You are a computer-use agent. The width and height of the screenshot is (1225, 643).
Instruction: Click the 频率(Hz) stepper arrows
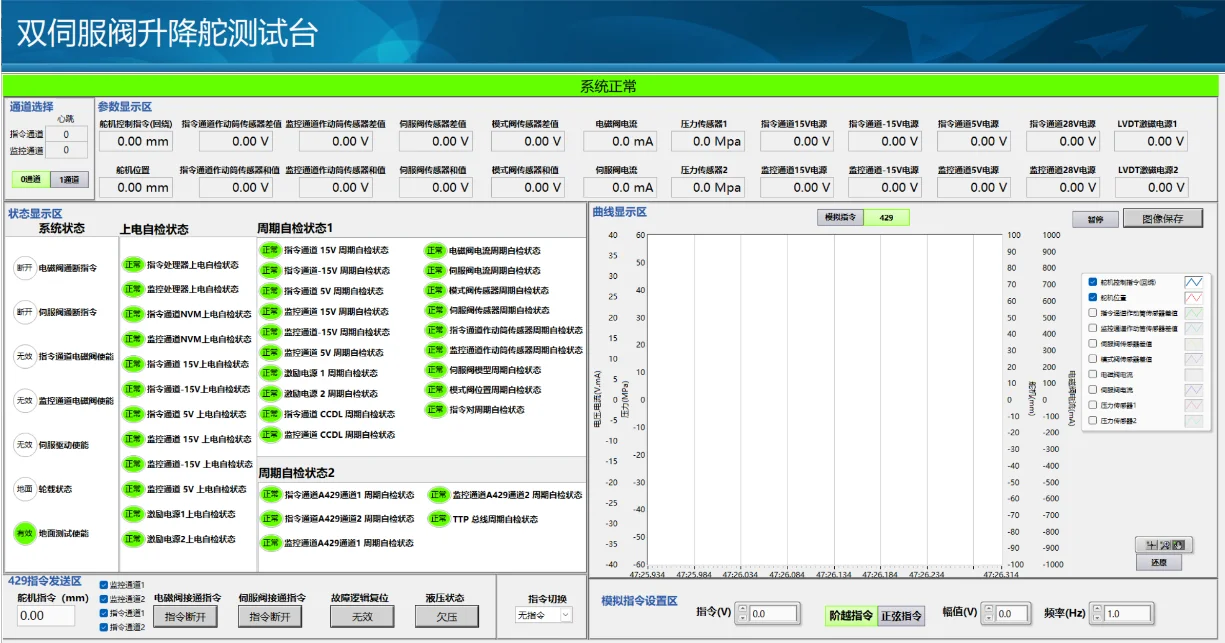click(1097, 614)
